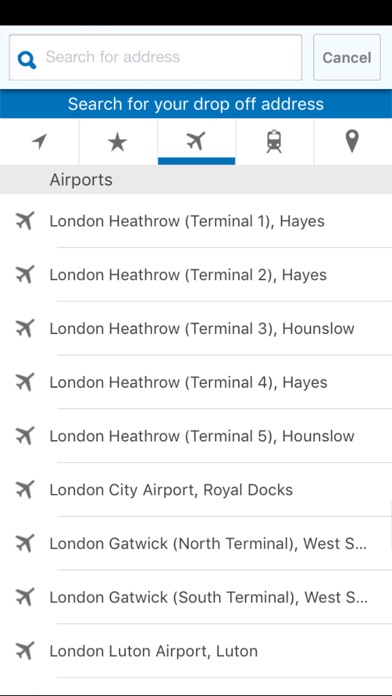Open the current location tab
Image resolution: width=392 pixels, height=696 pixels.
click(40, 142)
